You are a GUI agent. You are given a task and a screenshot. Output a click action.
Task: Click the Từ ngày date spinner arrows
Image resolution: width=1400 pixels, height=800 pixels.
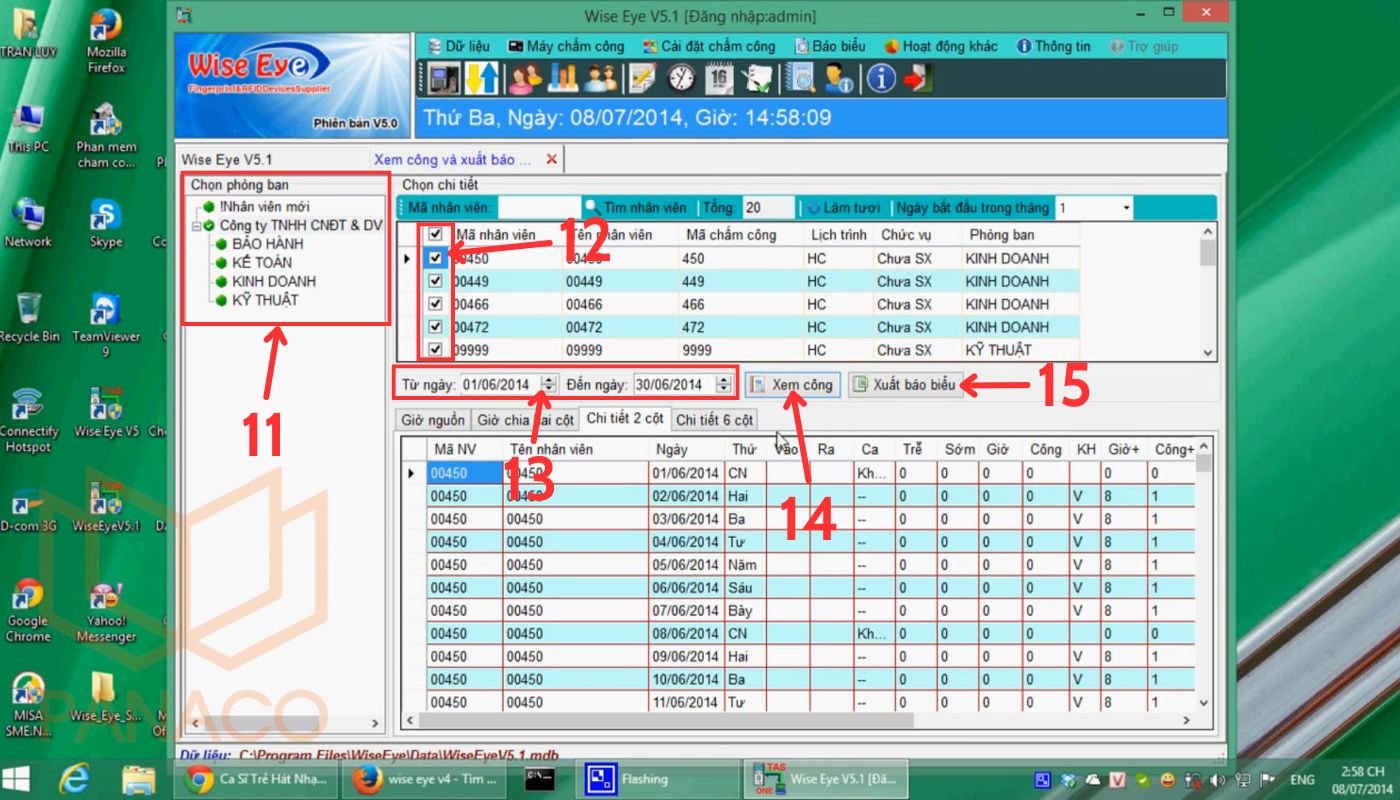(549, 384)
